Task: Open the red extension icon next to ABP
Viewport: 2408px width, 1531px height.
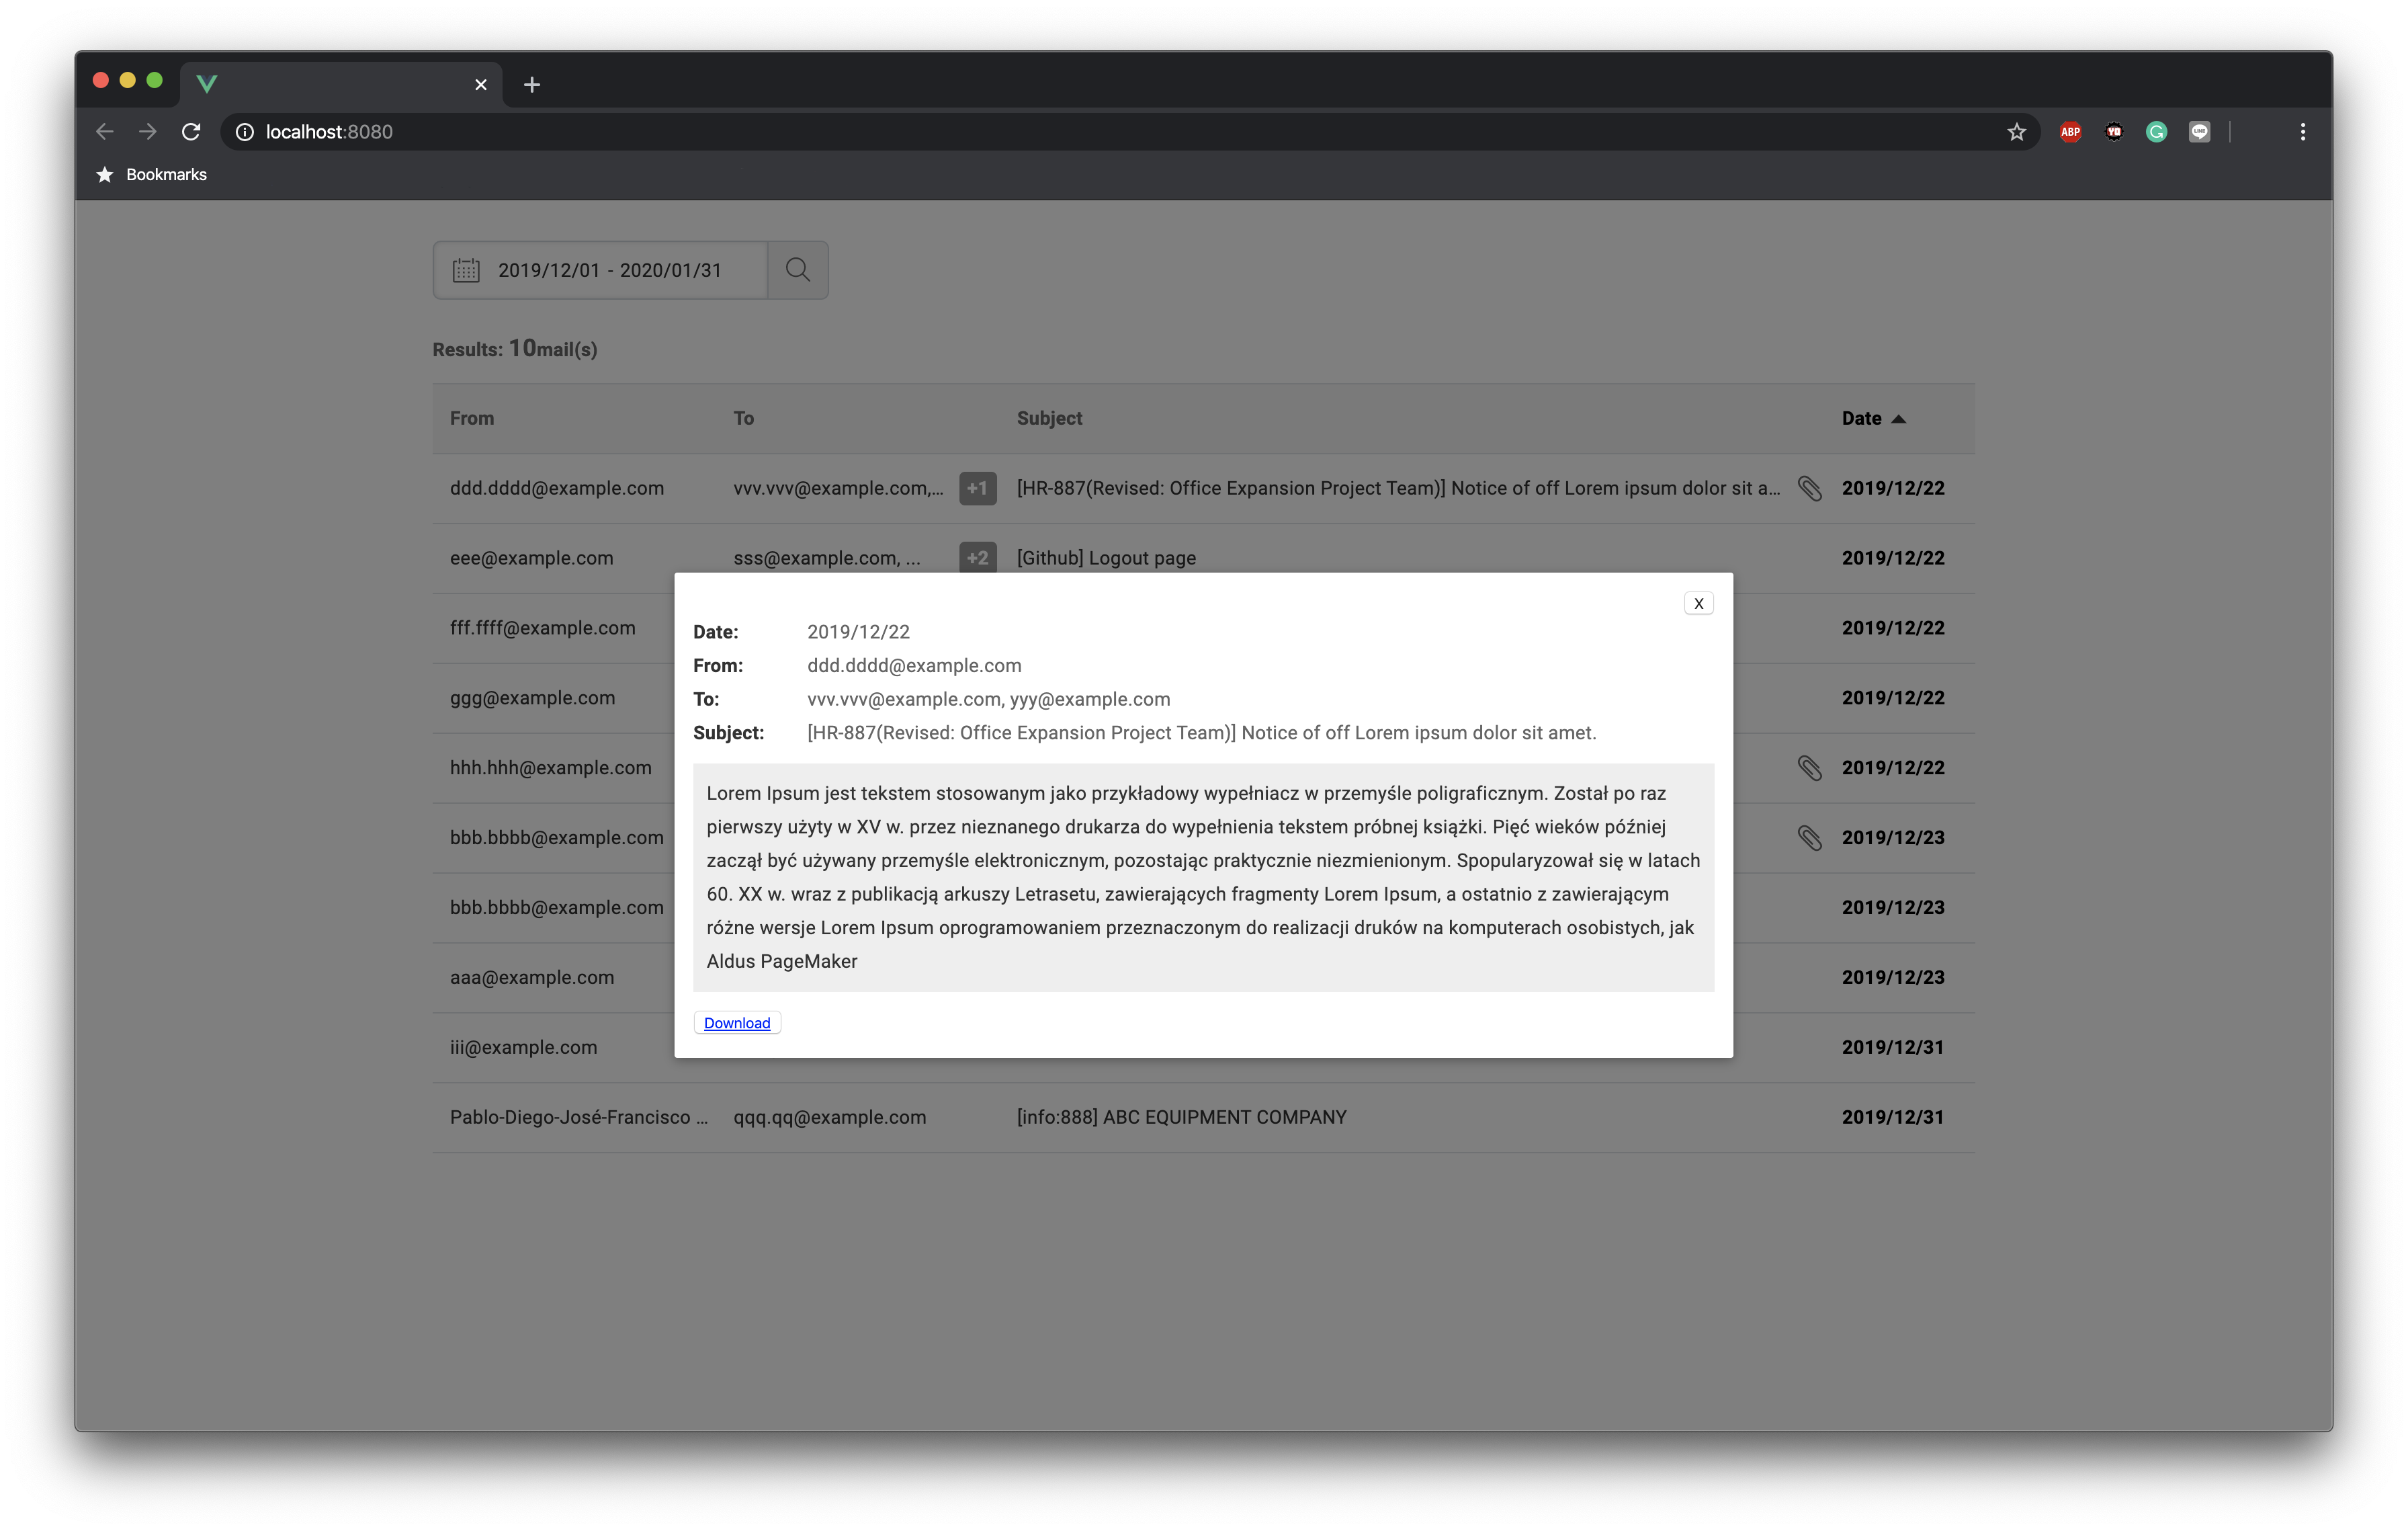Action: (x=2113, y=132)
